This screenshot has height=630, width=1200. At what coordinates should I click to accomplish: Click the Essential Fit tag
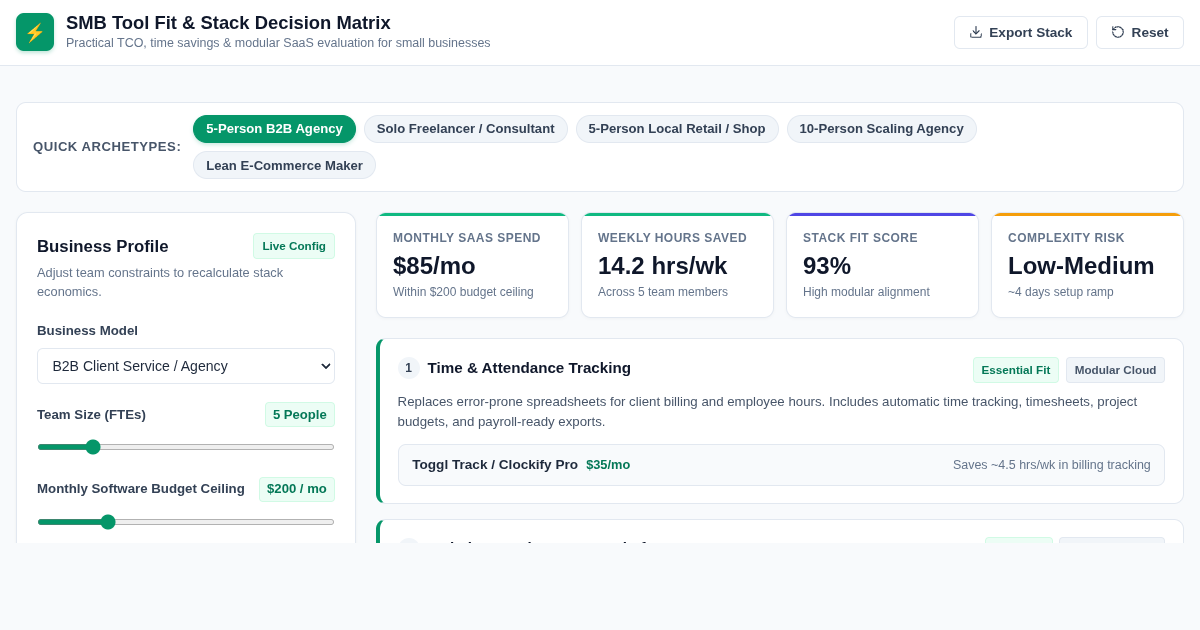tap(1016, 370)
